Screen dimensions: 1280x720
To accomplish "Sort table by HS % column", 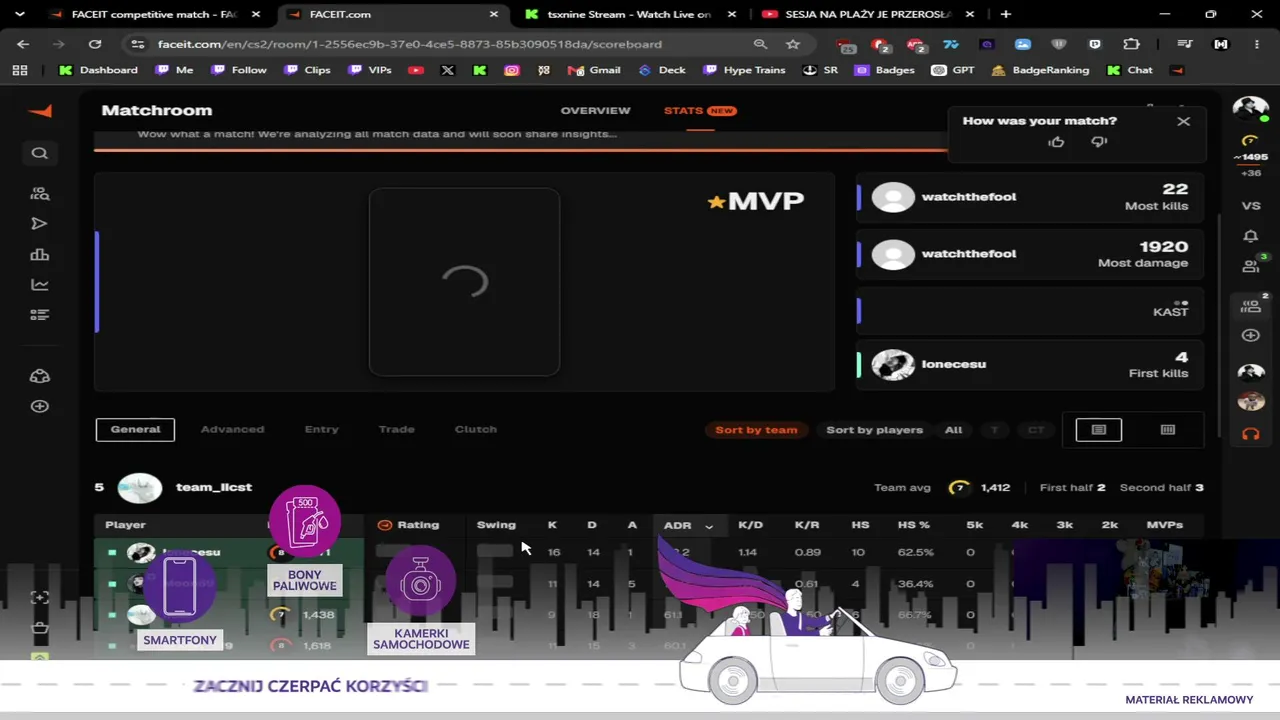I will coord(913,525).
